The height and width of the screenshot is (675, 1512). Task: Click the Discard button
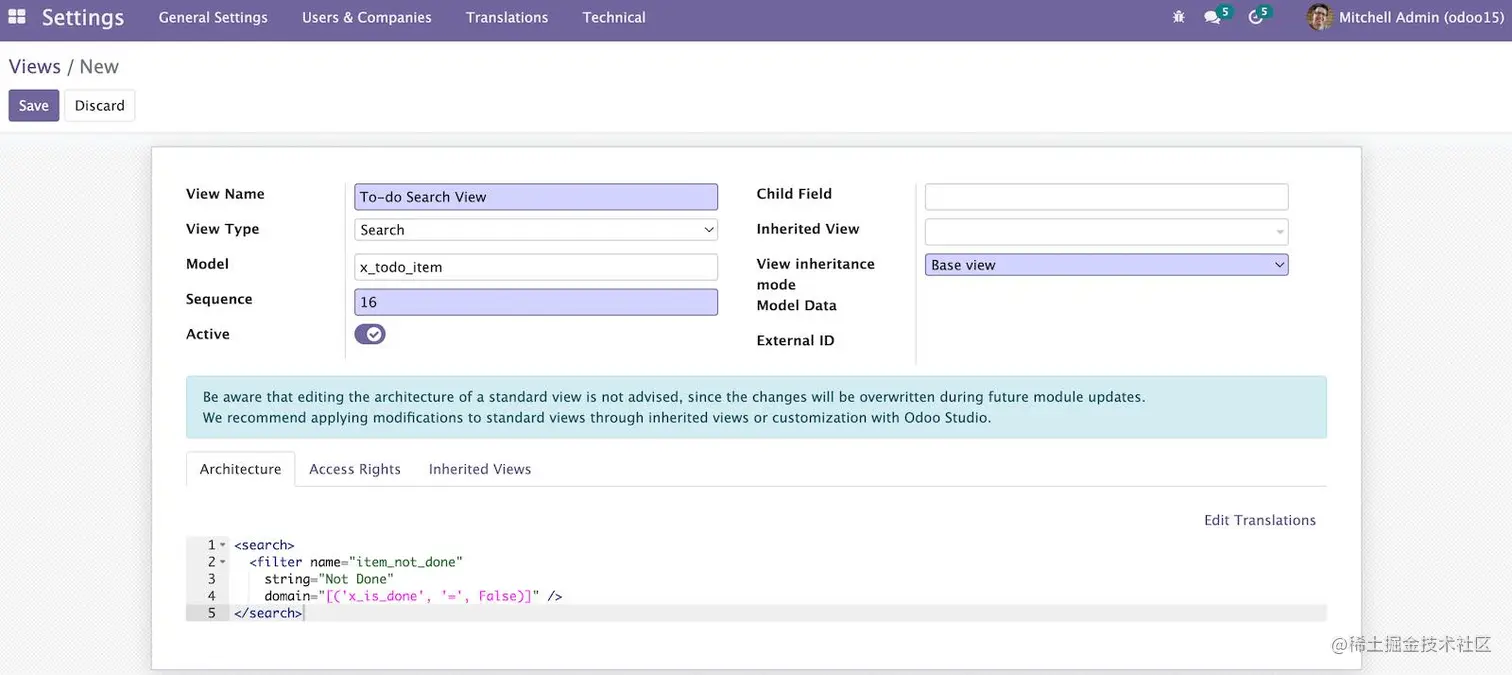point(100,106)
